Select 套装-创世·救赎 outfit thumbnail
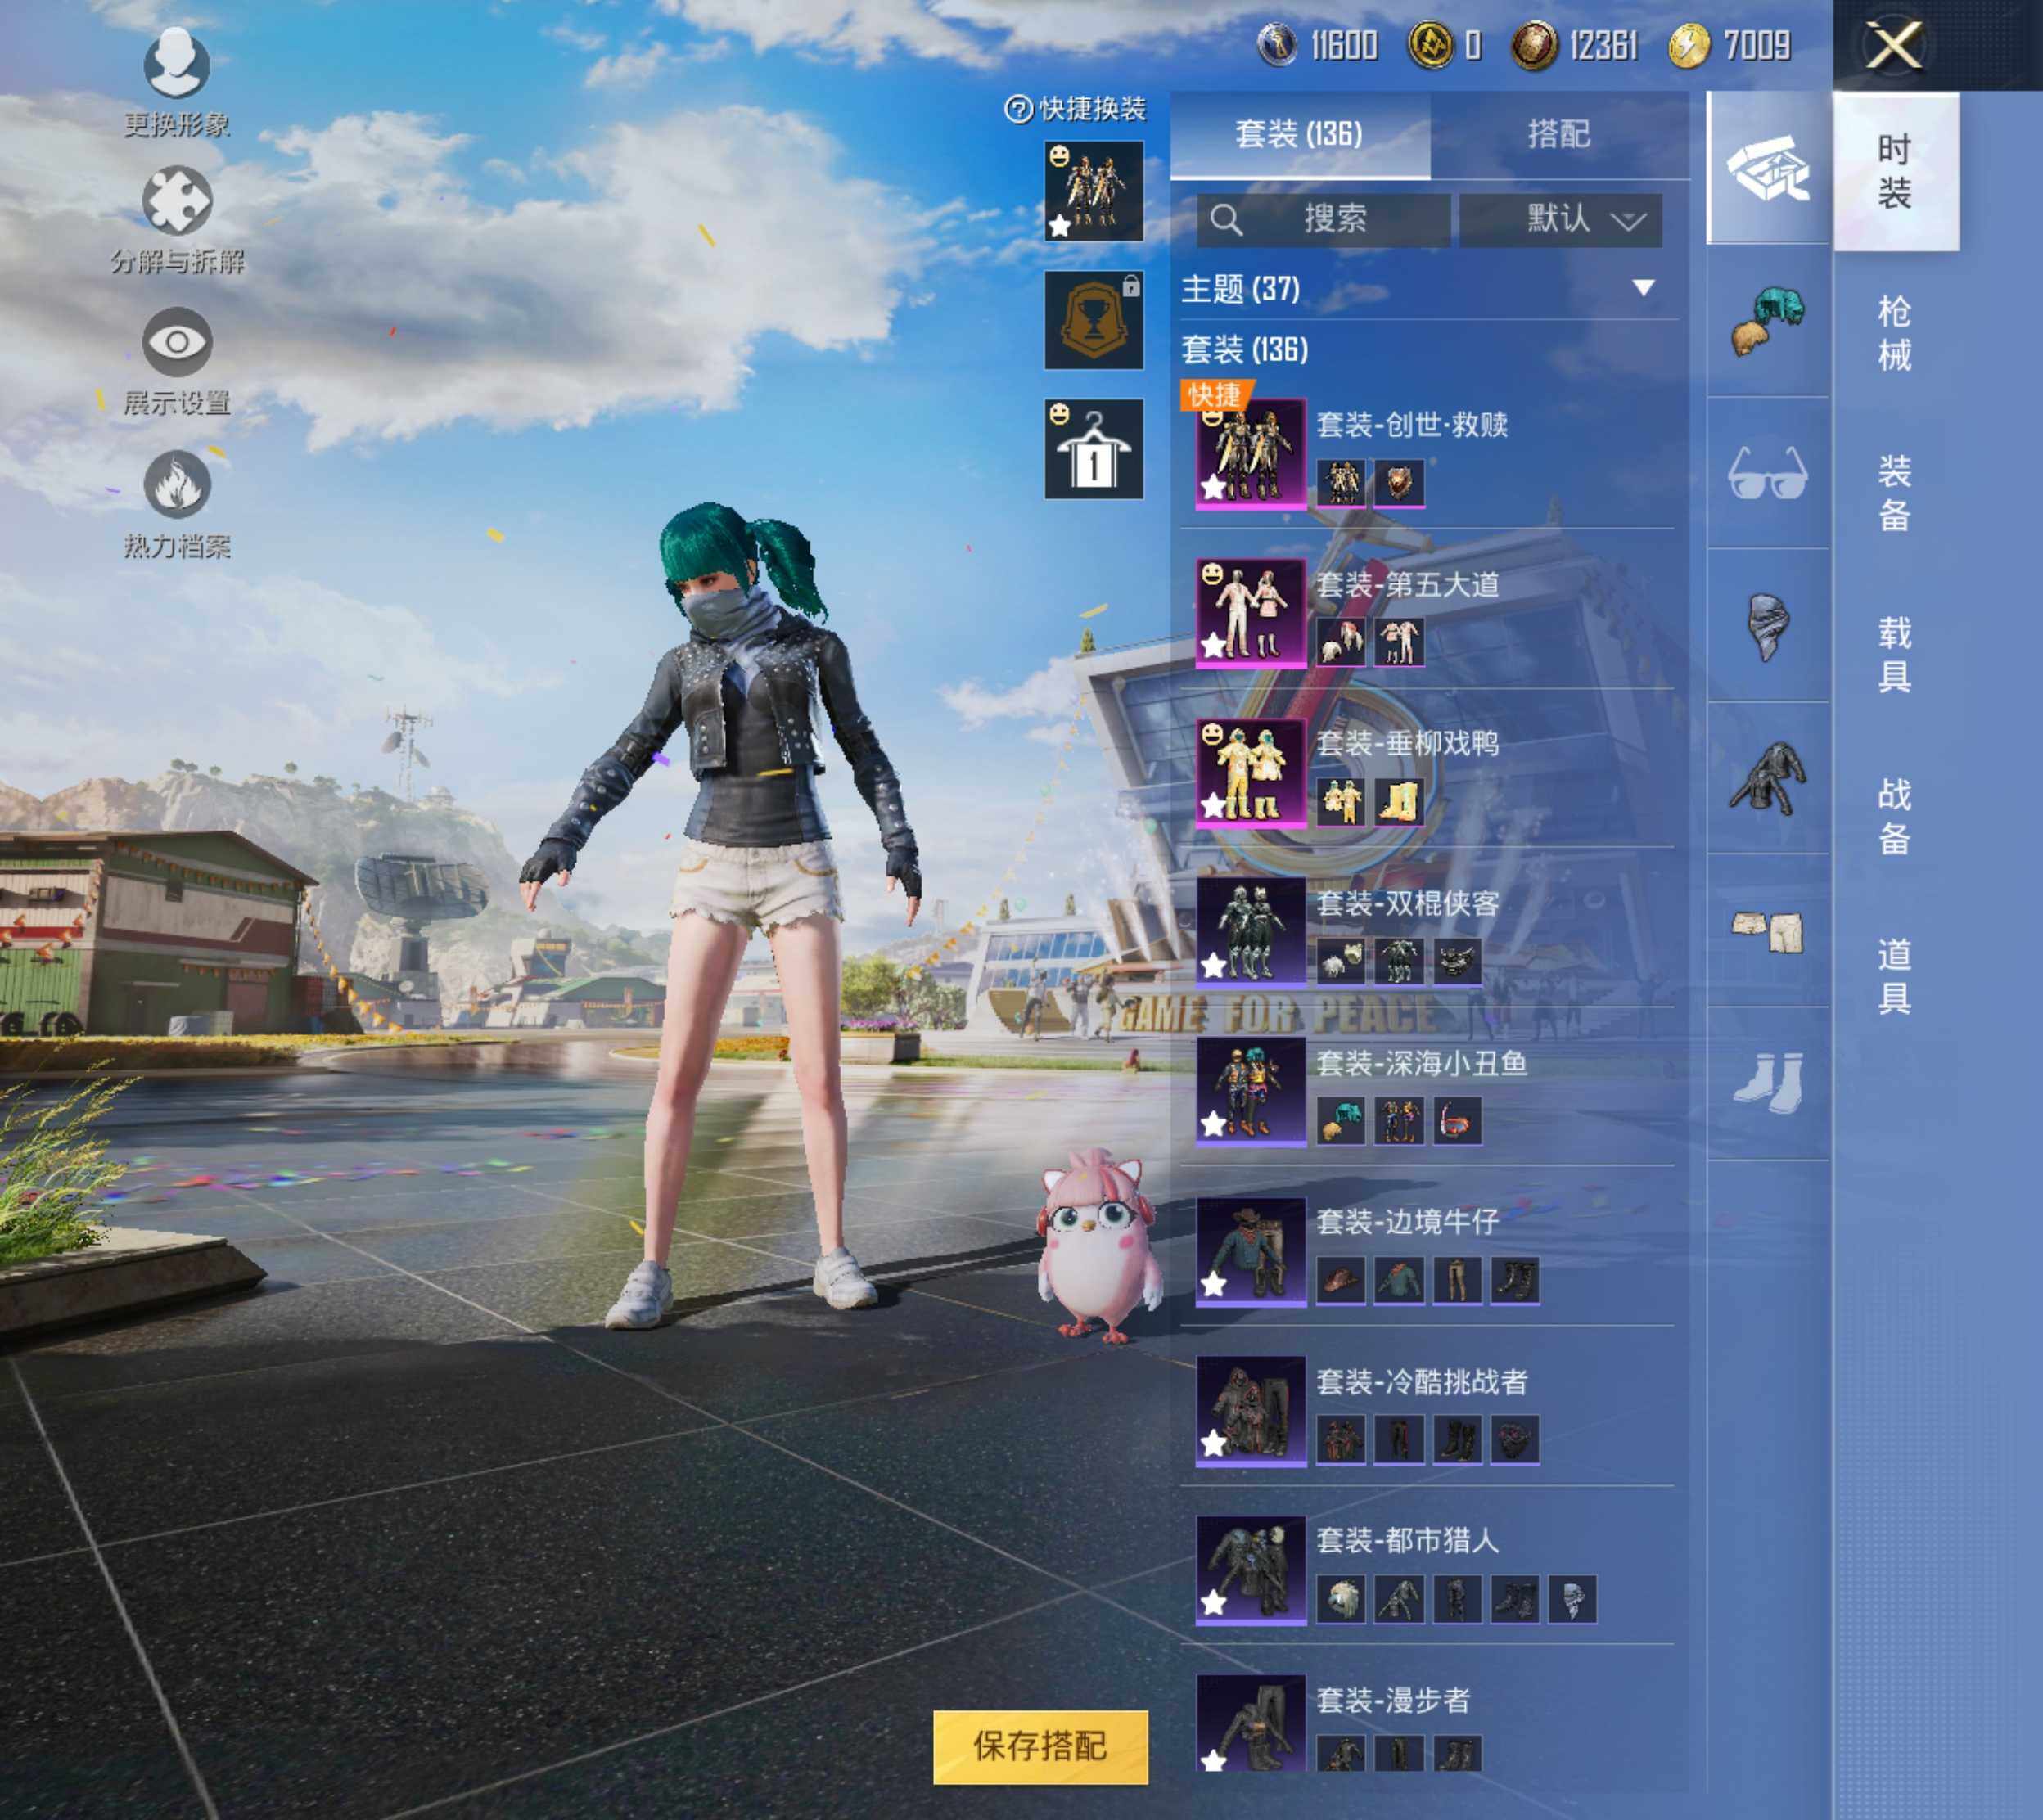This screenshot has width=2043, height=1820. pos(1251,455)
